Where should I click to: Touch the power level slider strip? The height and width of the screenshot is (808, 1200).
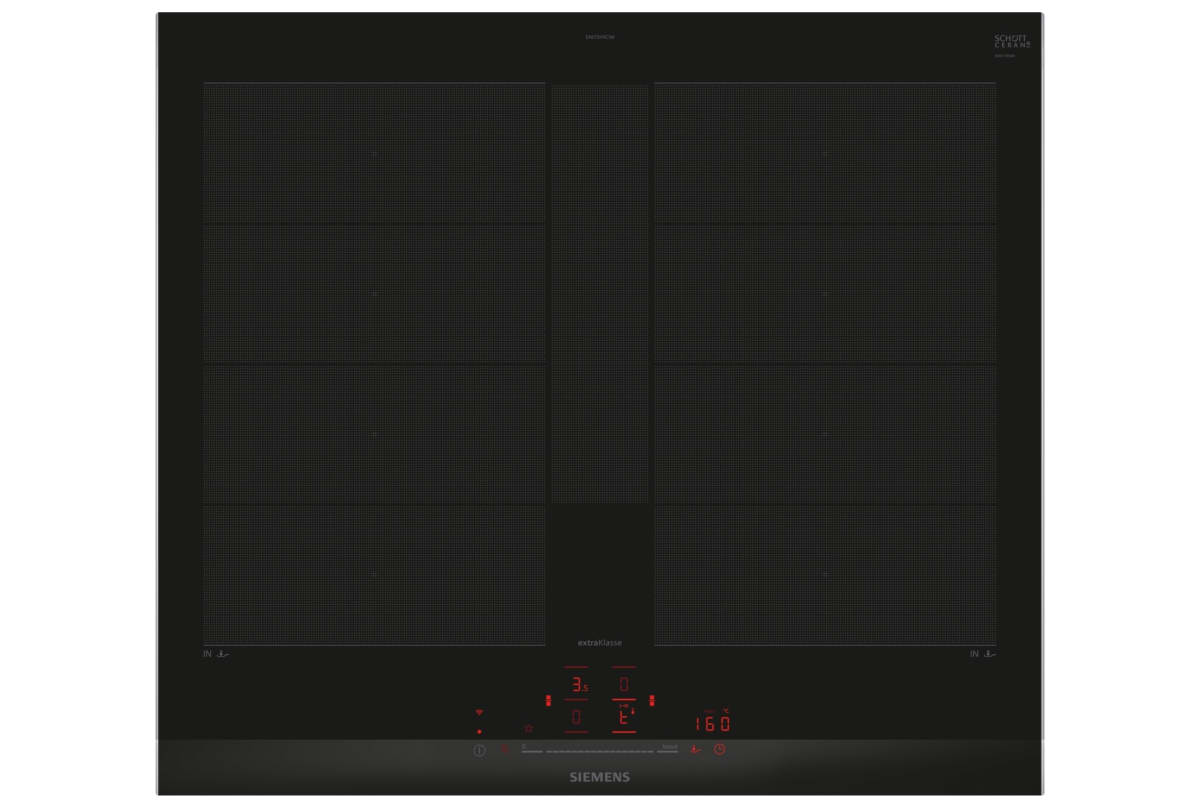[599, 750]
